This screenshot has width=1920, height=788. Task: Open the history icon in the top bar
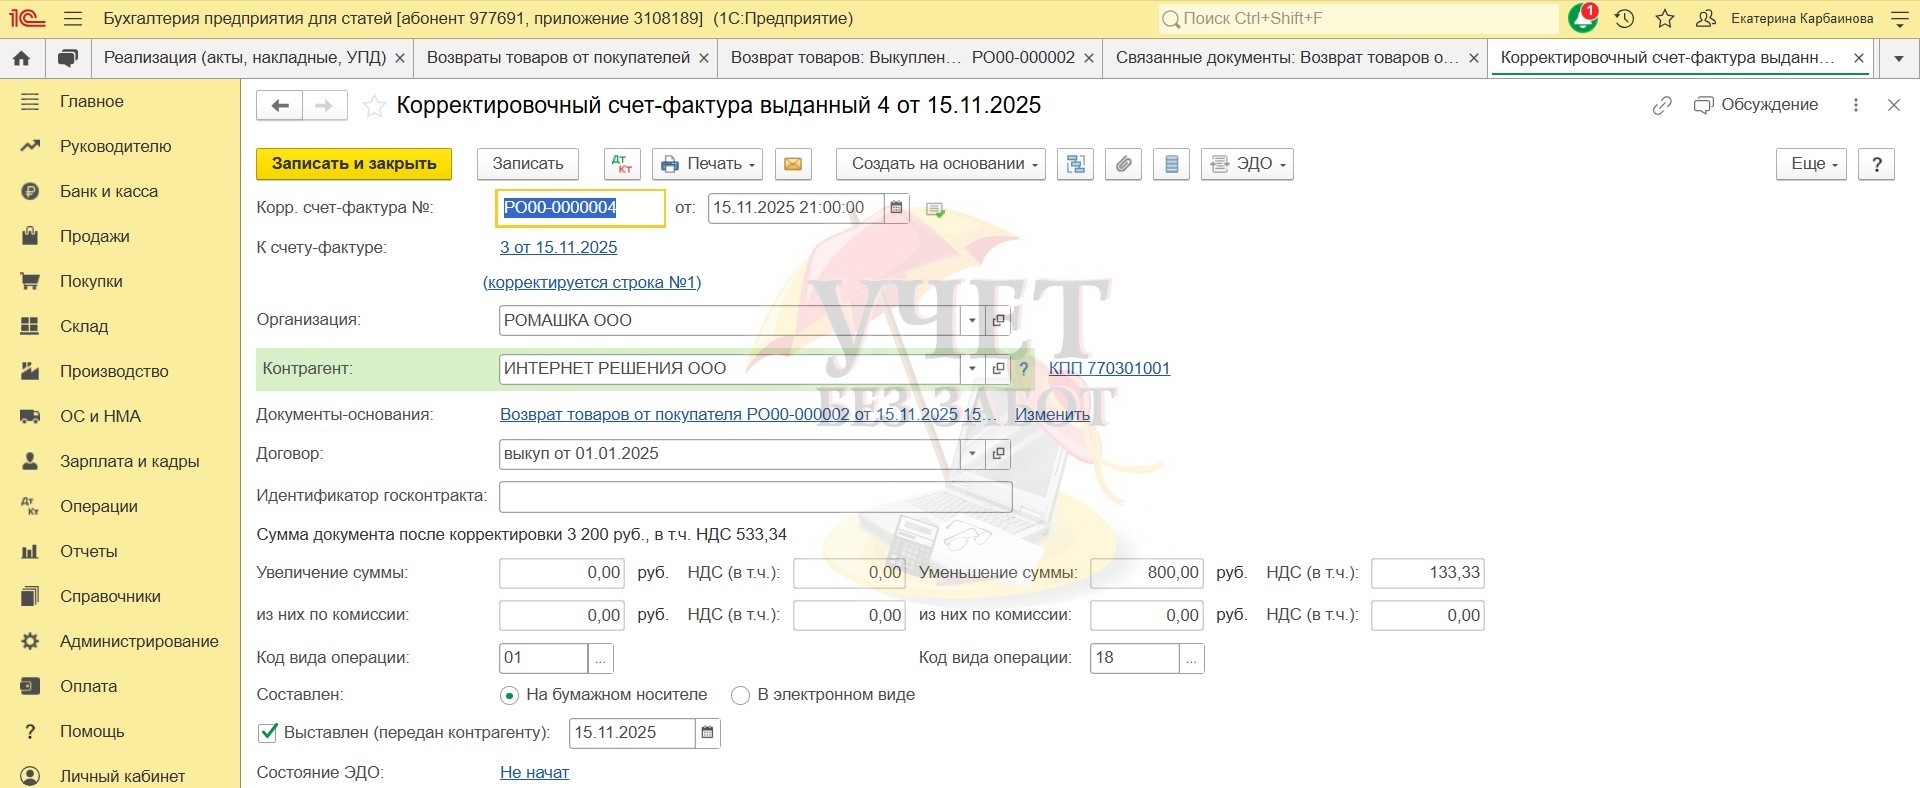coord(1625,18)
